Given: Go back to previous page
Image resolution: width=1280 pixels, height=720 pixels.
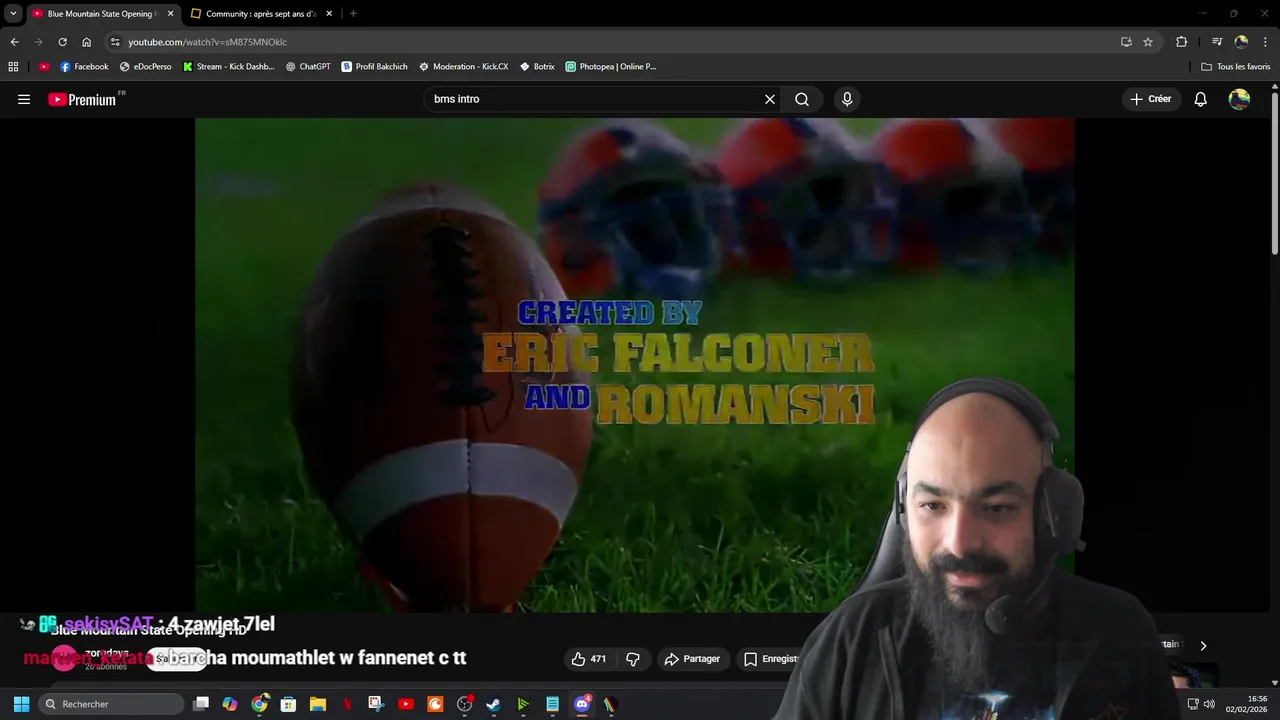Looking at the screenshot, I should click(x=14, y=42).
